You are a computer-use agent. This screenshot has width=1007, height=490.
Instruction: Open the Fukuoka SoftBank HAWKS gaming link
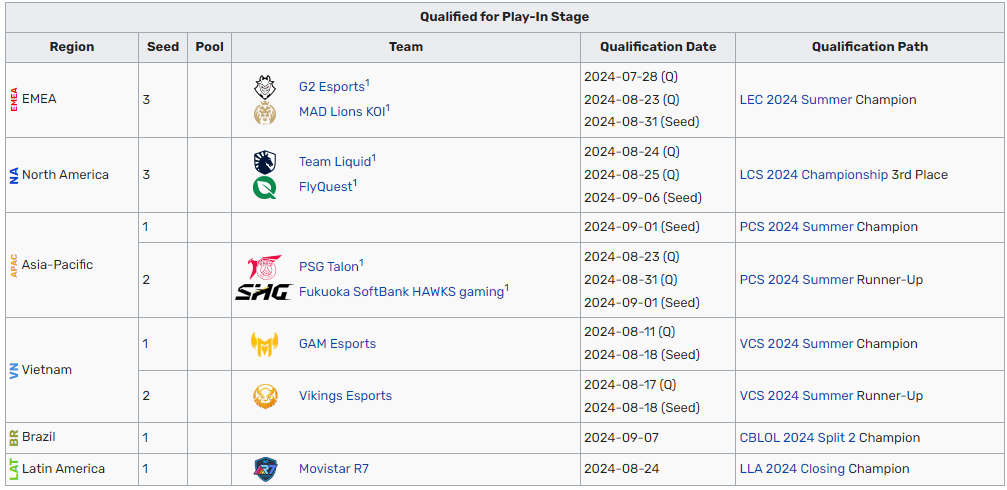click(401, 292)
